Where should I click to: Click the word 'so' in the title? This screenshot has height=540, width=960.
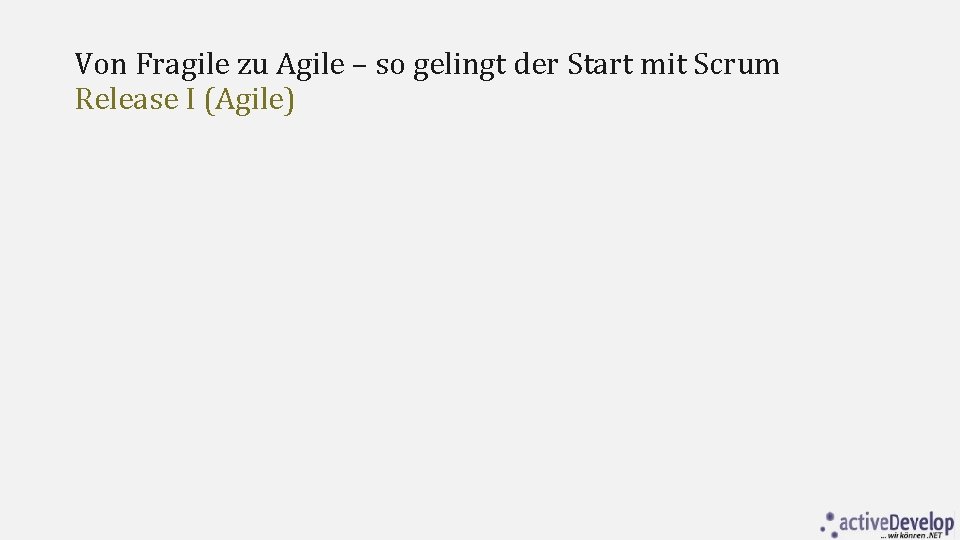(x=389, y=65)
